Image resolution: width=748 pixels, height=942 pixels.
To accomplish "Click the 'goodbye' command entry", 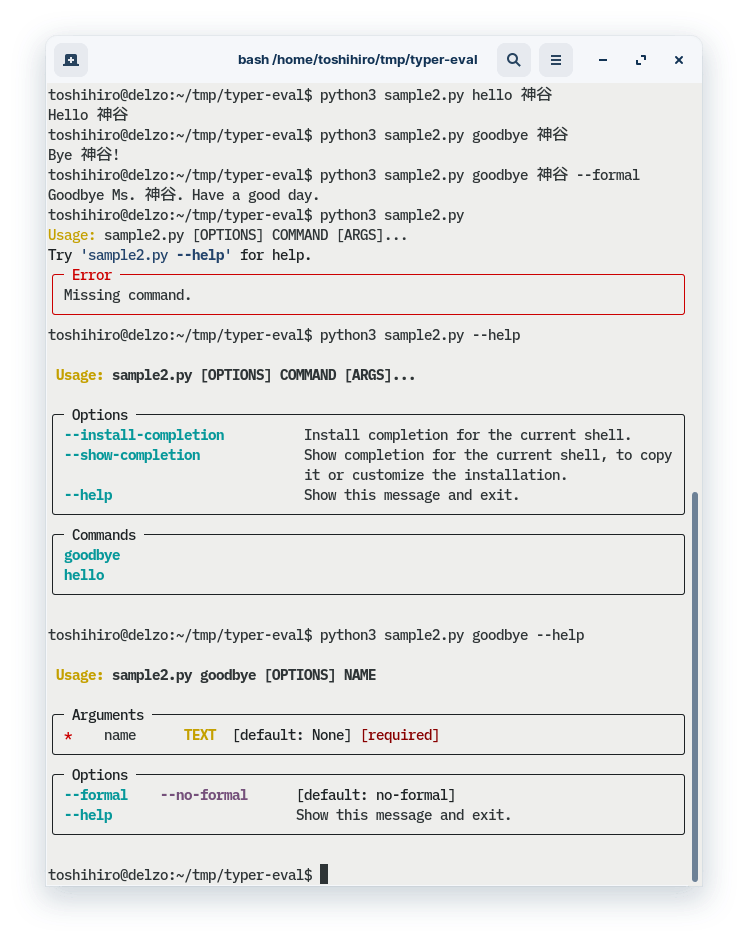I will pyautogui.click(x=92, y=555).
